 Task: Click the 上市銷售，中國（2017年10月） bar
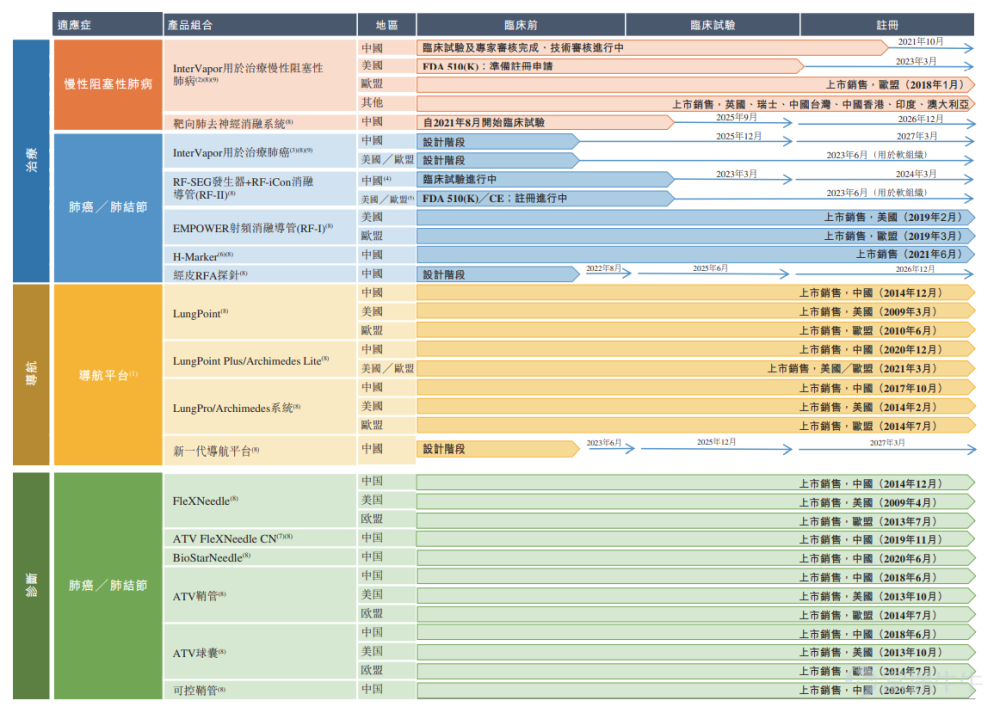[696, 388]
